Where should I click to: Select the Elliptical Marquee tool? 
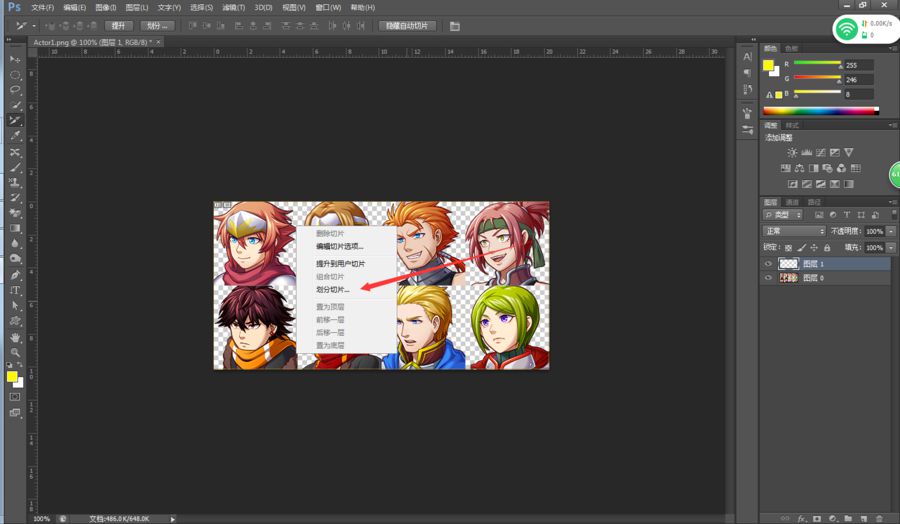pyautogui.click(x=15, y=75)
